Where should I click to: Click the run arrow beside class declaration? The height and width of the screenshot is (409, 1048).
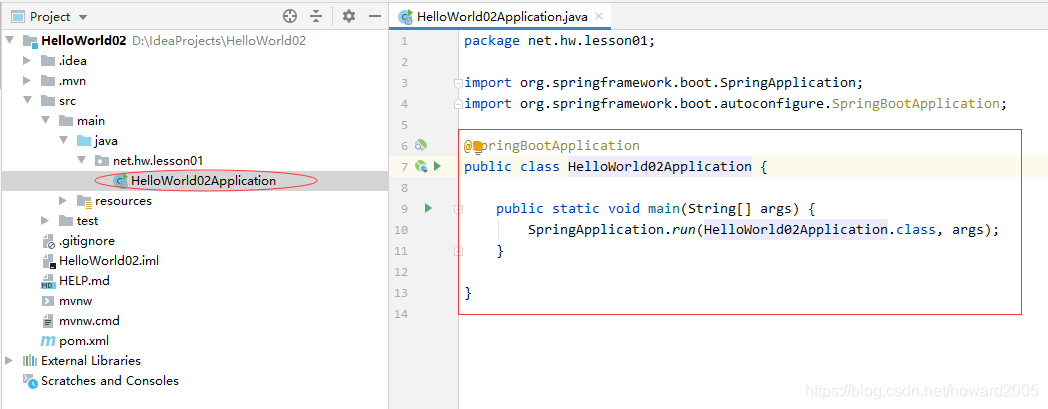[438, 166]
